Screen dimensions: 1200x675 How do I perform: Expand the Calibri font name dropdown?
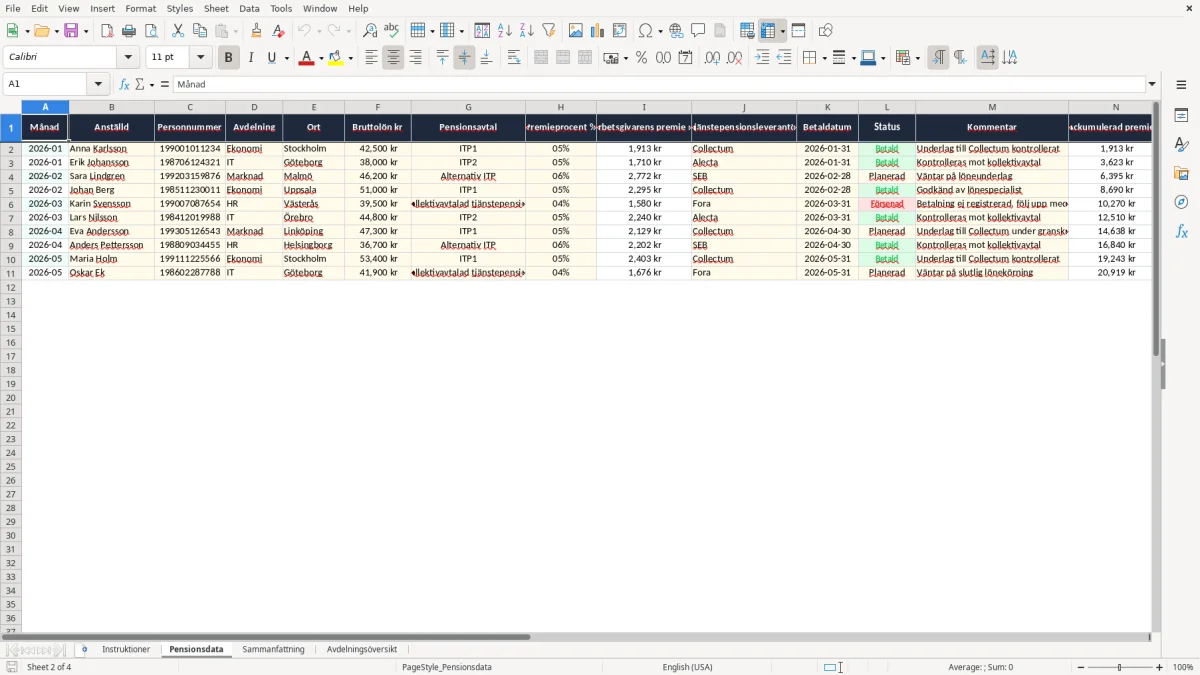tap(128, 58)
